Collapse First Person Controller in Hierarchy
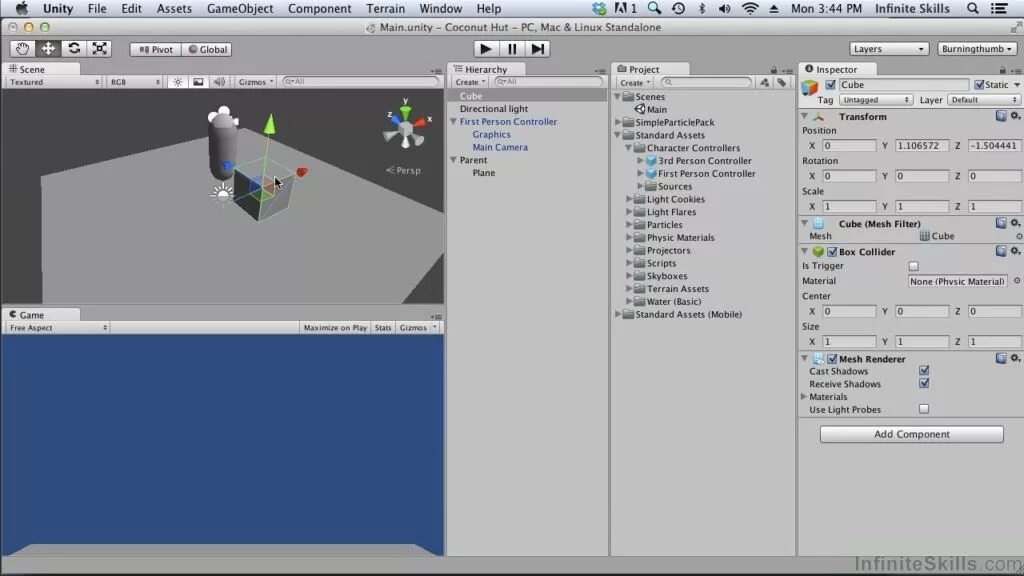The width and height of the screenshot is (1024, 576). (453, 121)
